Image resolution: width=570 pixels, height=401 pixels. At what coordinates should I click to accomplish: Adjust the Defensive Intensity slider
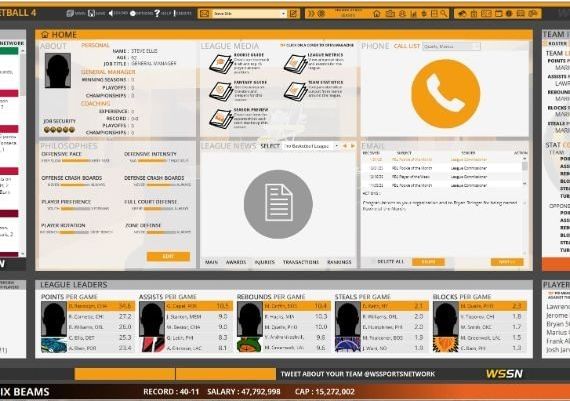153,161
